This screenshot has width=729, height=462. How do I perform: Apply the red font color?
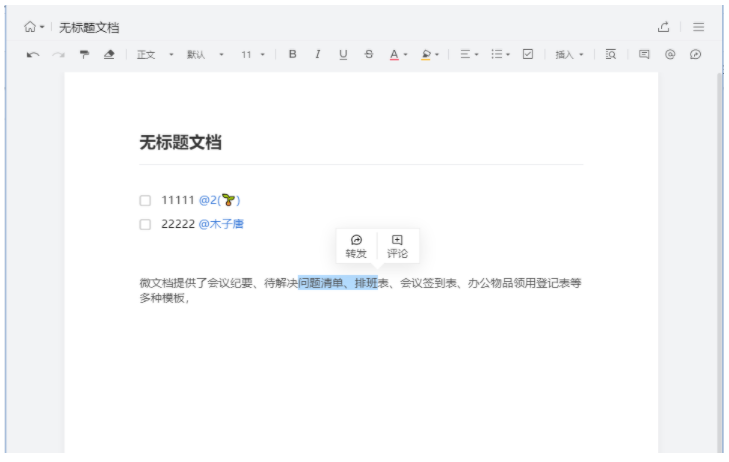pos(394,55)
